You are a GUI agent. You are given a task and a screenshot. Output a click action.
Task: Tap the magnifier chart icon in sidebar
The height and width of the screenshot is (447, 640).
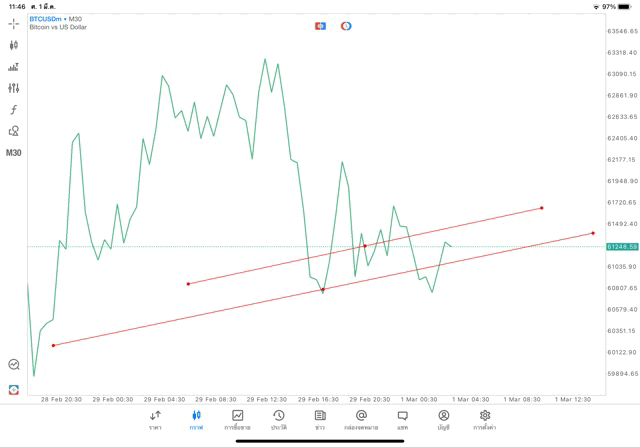tap(14, 364)
